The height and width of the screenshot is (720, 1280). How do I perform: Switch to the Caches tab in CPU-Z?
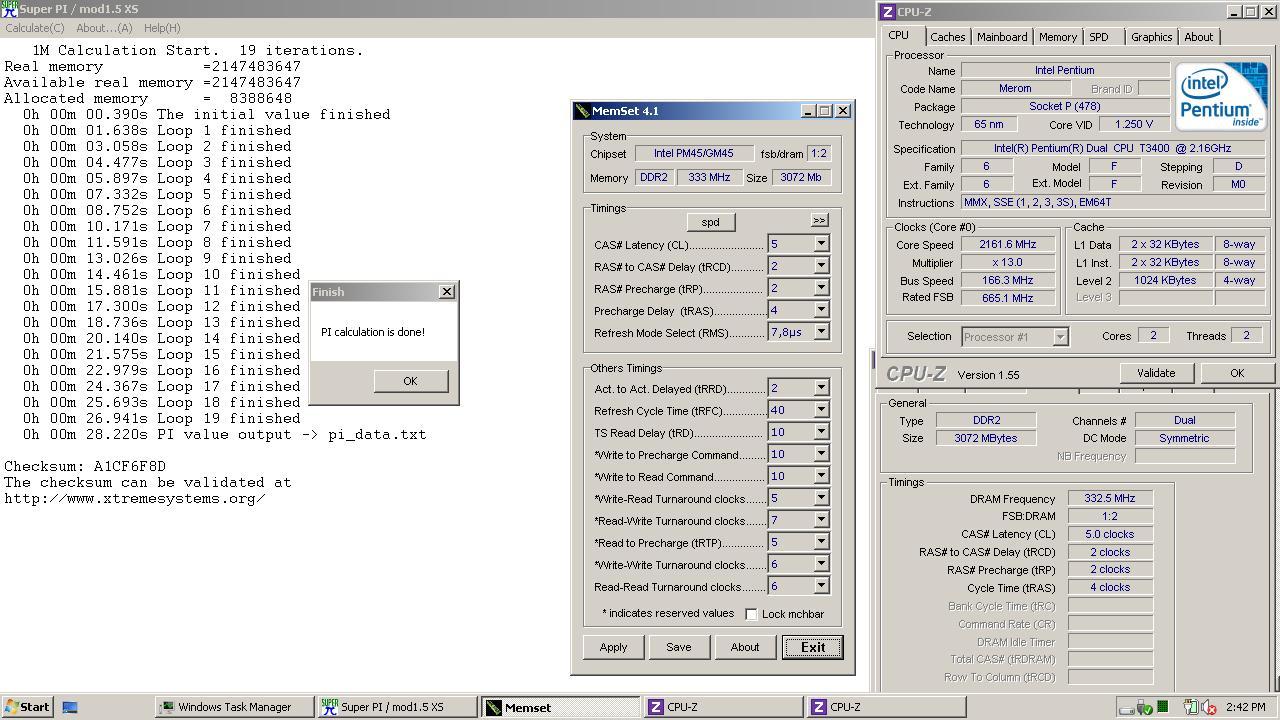click(947, 37)
